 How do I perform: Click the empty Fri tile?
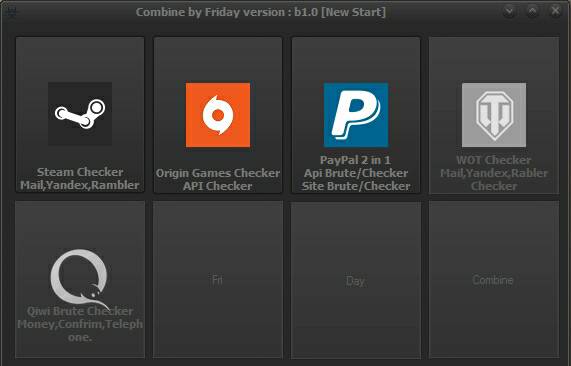pyautogui.click(x=218, y=280)
